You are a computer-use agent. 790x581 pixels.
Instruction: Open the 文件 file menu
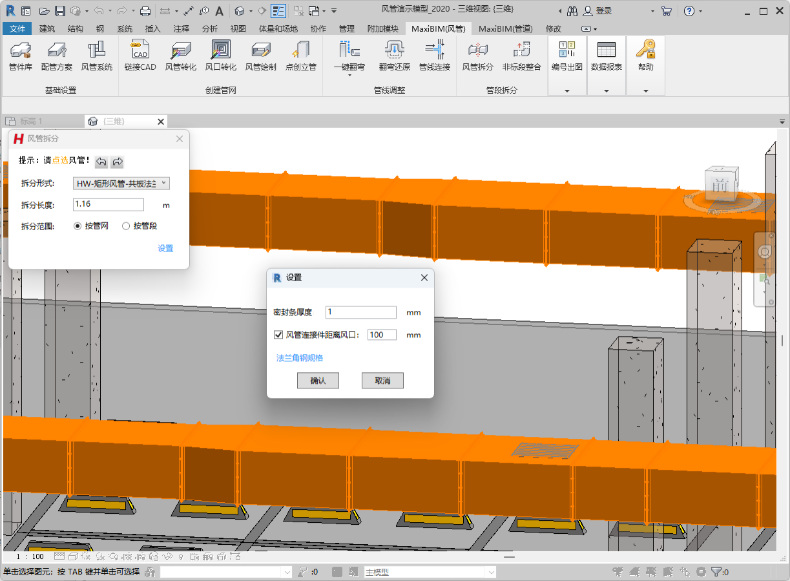coord(17,29)
